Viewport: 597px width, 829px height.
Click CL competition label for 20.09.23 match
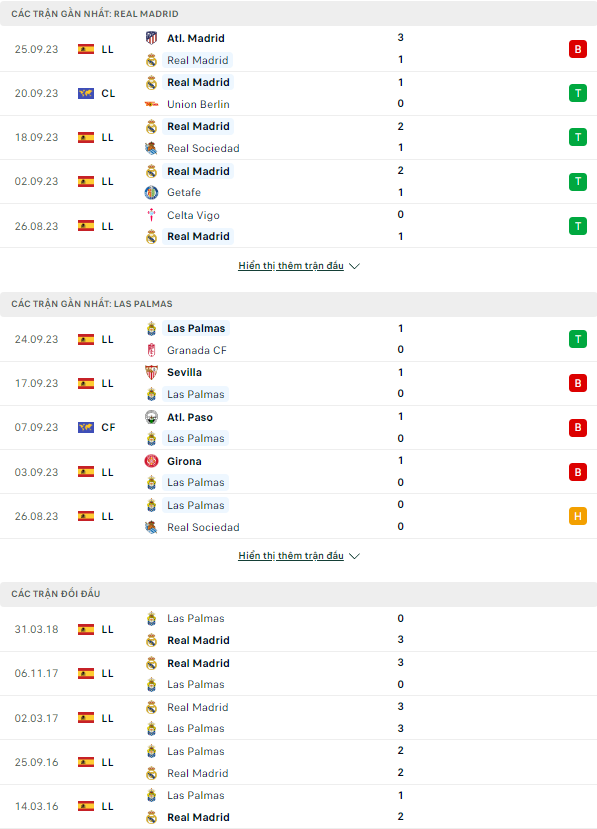pos(108,94)
